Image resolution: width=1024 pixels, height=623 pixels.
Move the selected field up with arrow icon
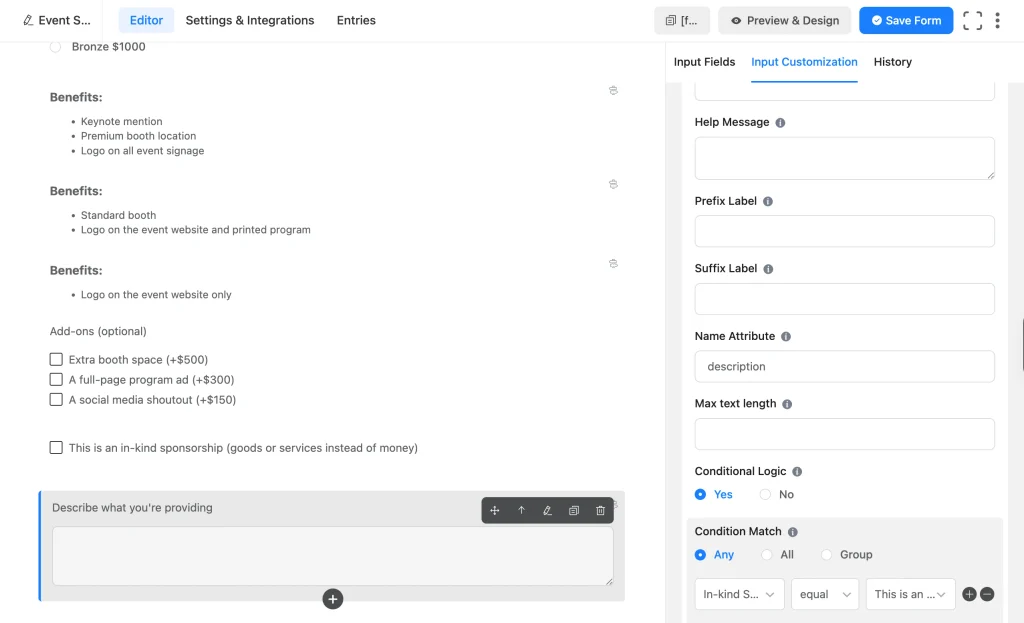[521, 511]
